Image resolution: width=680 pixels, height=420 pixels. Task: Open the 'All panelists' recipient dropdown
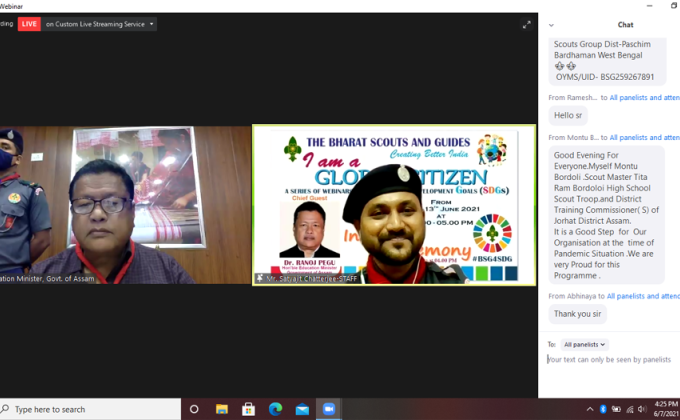(584, 344)
